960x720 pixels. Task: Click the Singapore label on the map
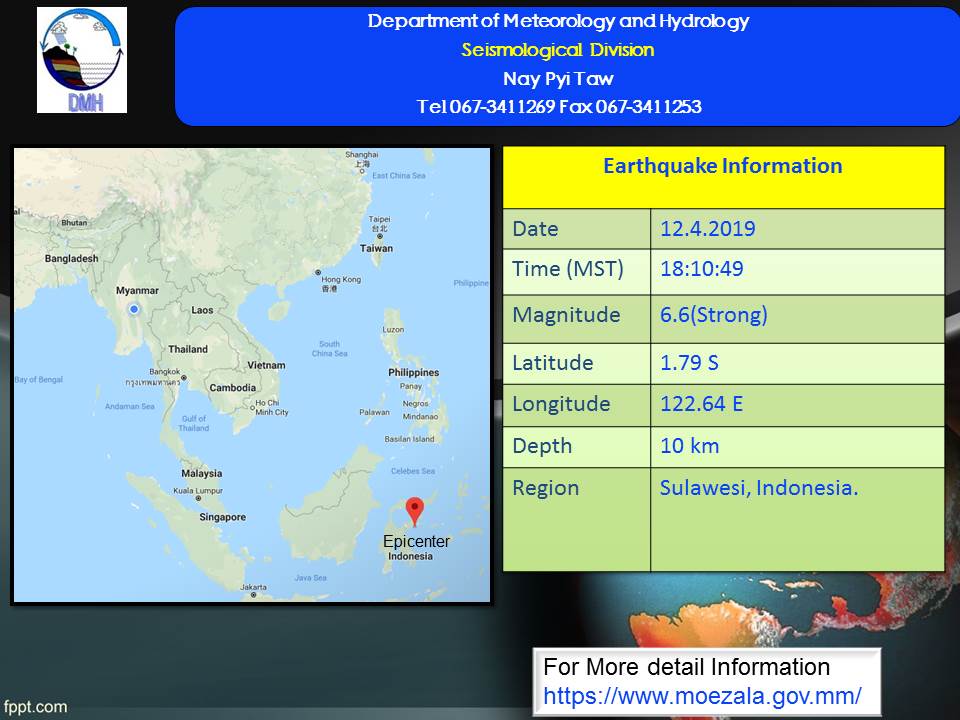click(222, 517)
